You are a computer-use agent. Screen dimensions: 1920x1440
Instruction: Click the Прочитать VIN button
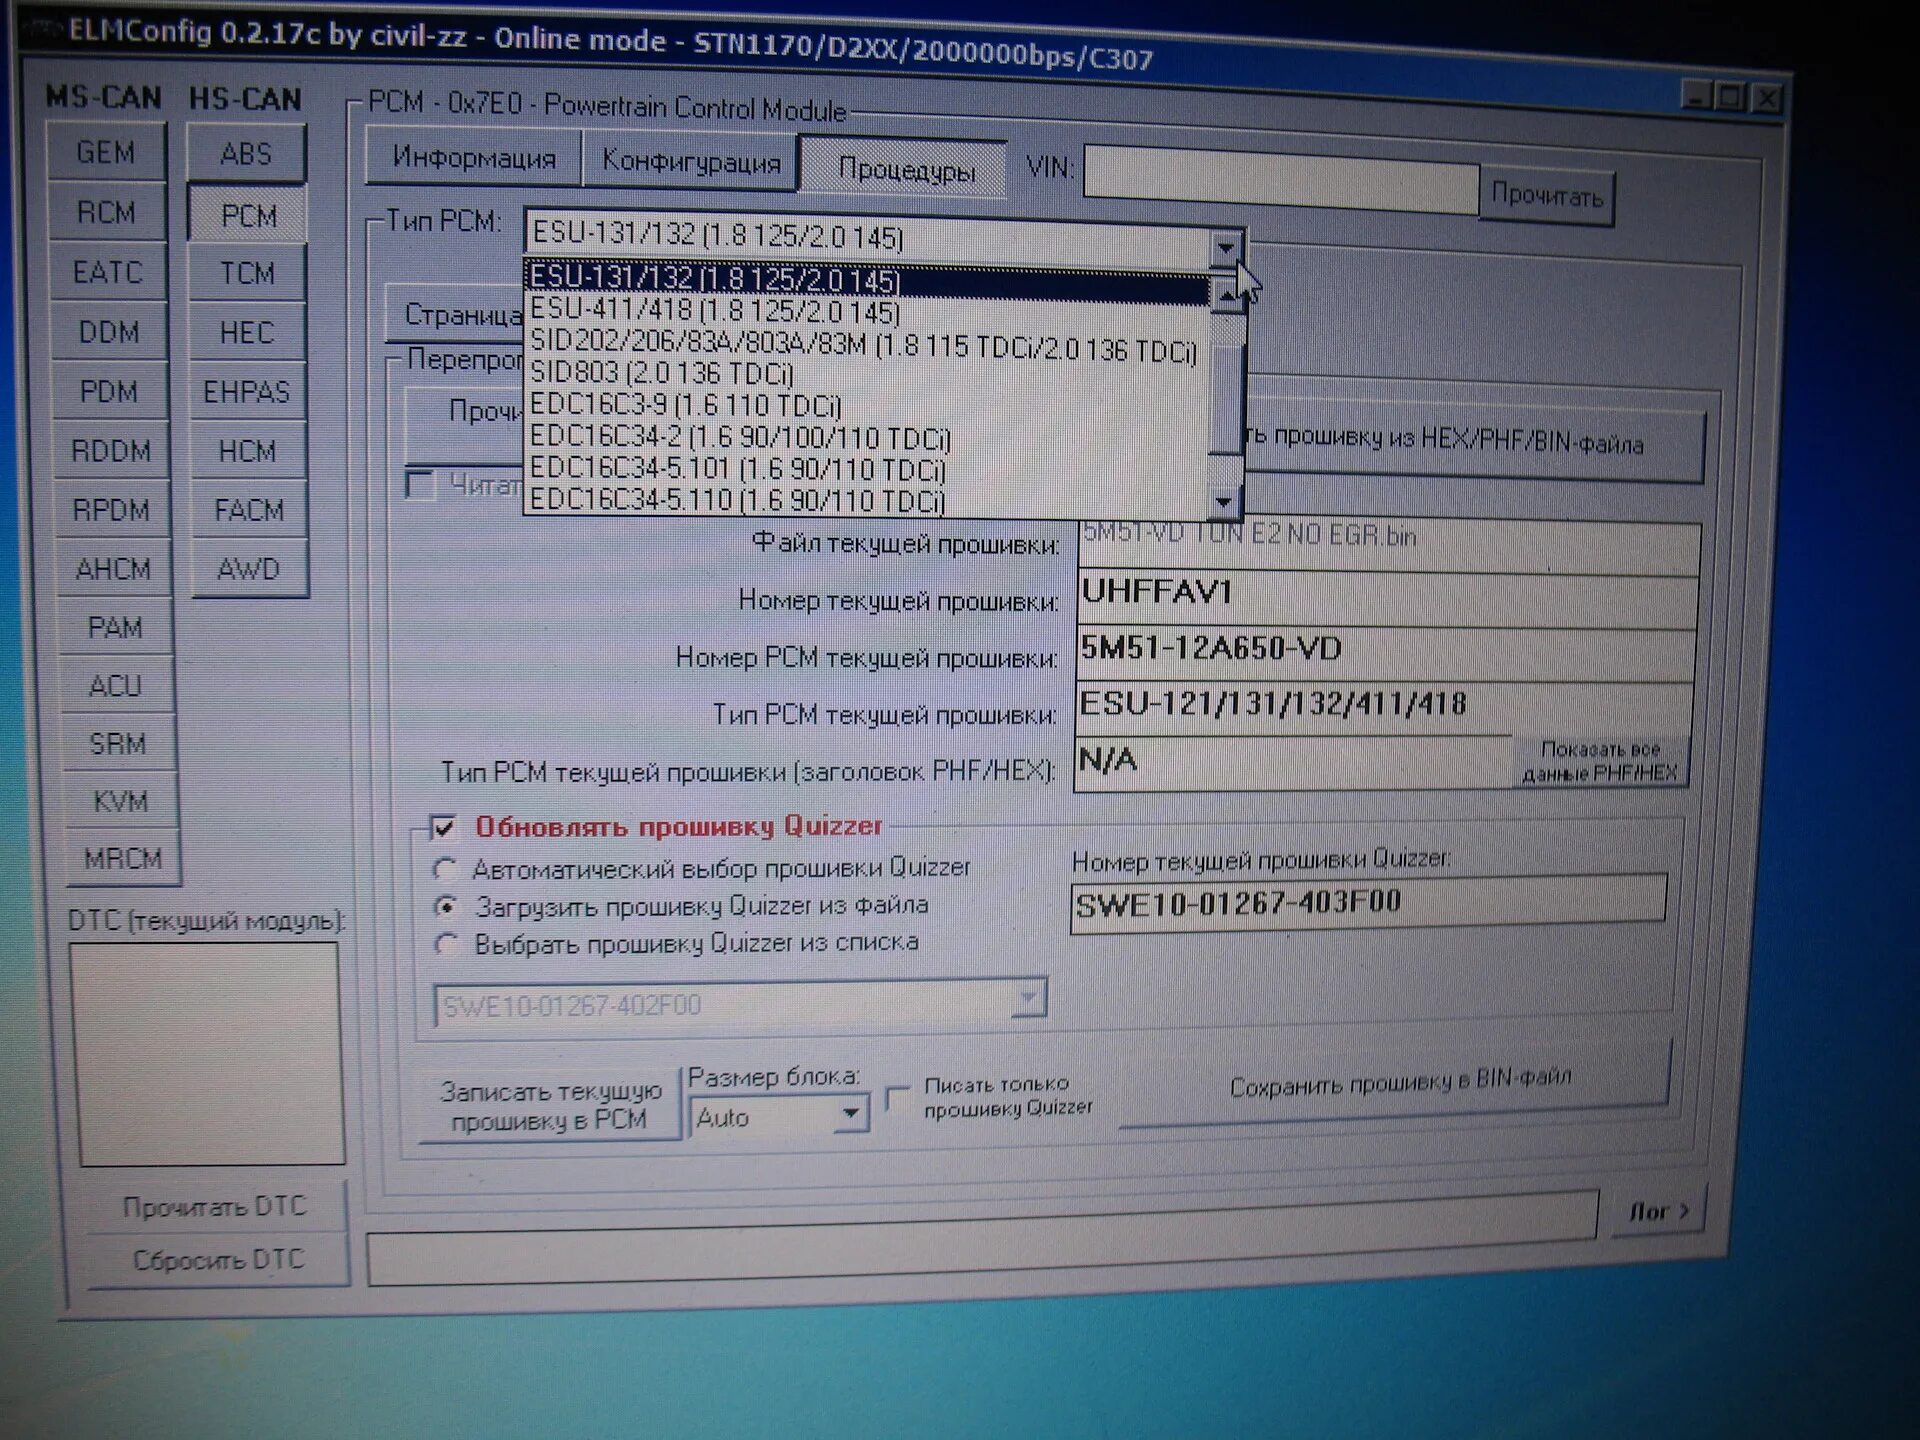click(x=1547, y=195)
